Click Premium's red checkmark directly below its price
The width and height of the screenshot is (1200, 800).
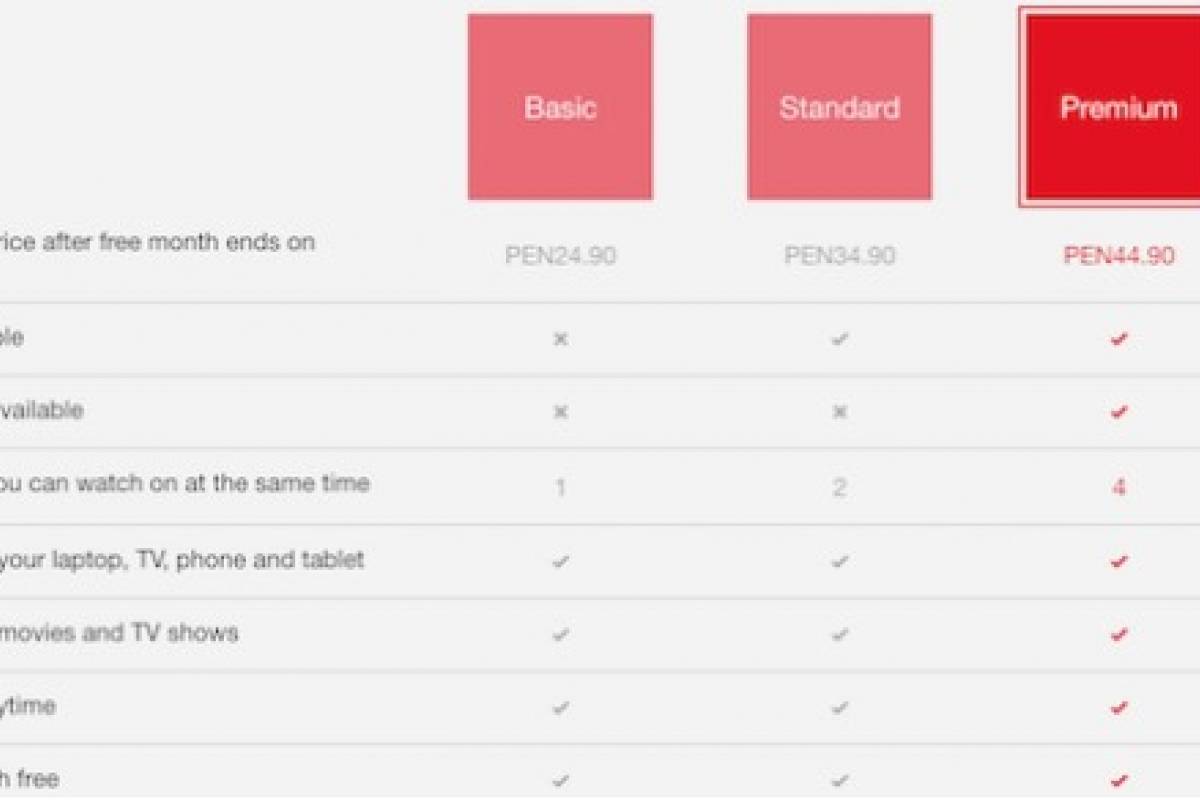pos(1119,339)
